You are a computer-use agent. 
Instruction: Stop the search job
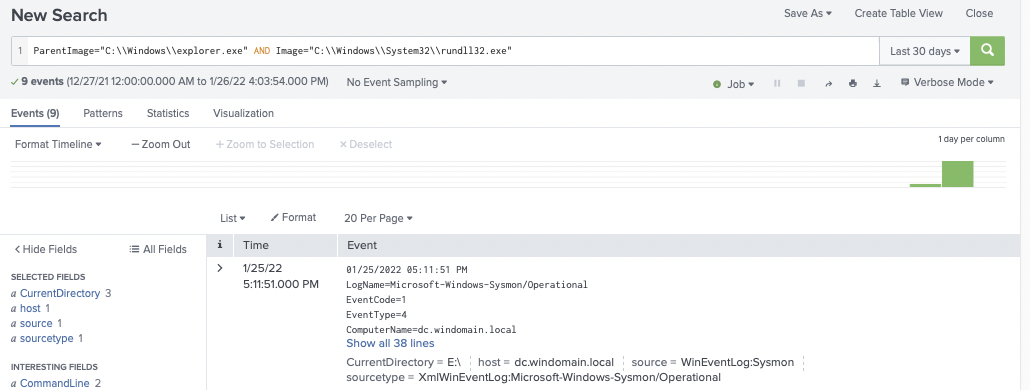click(801, 83)
